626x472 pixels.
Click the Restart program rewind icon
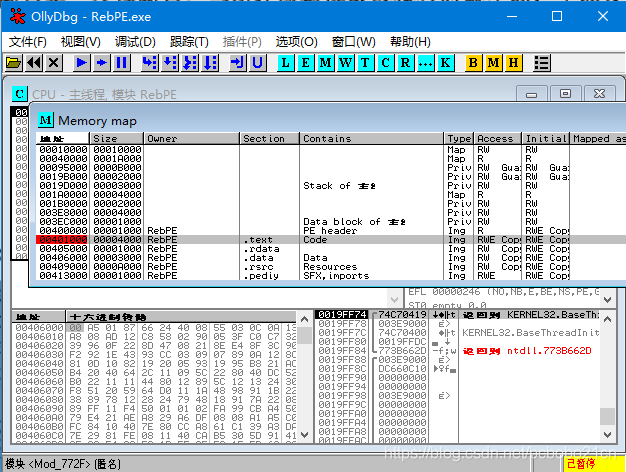[x=34, y=63]
